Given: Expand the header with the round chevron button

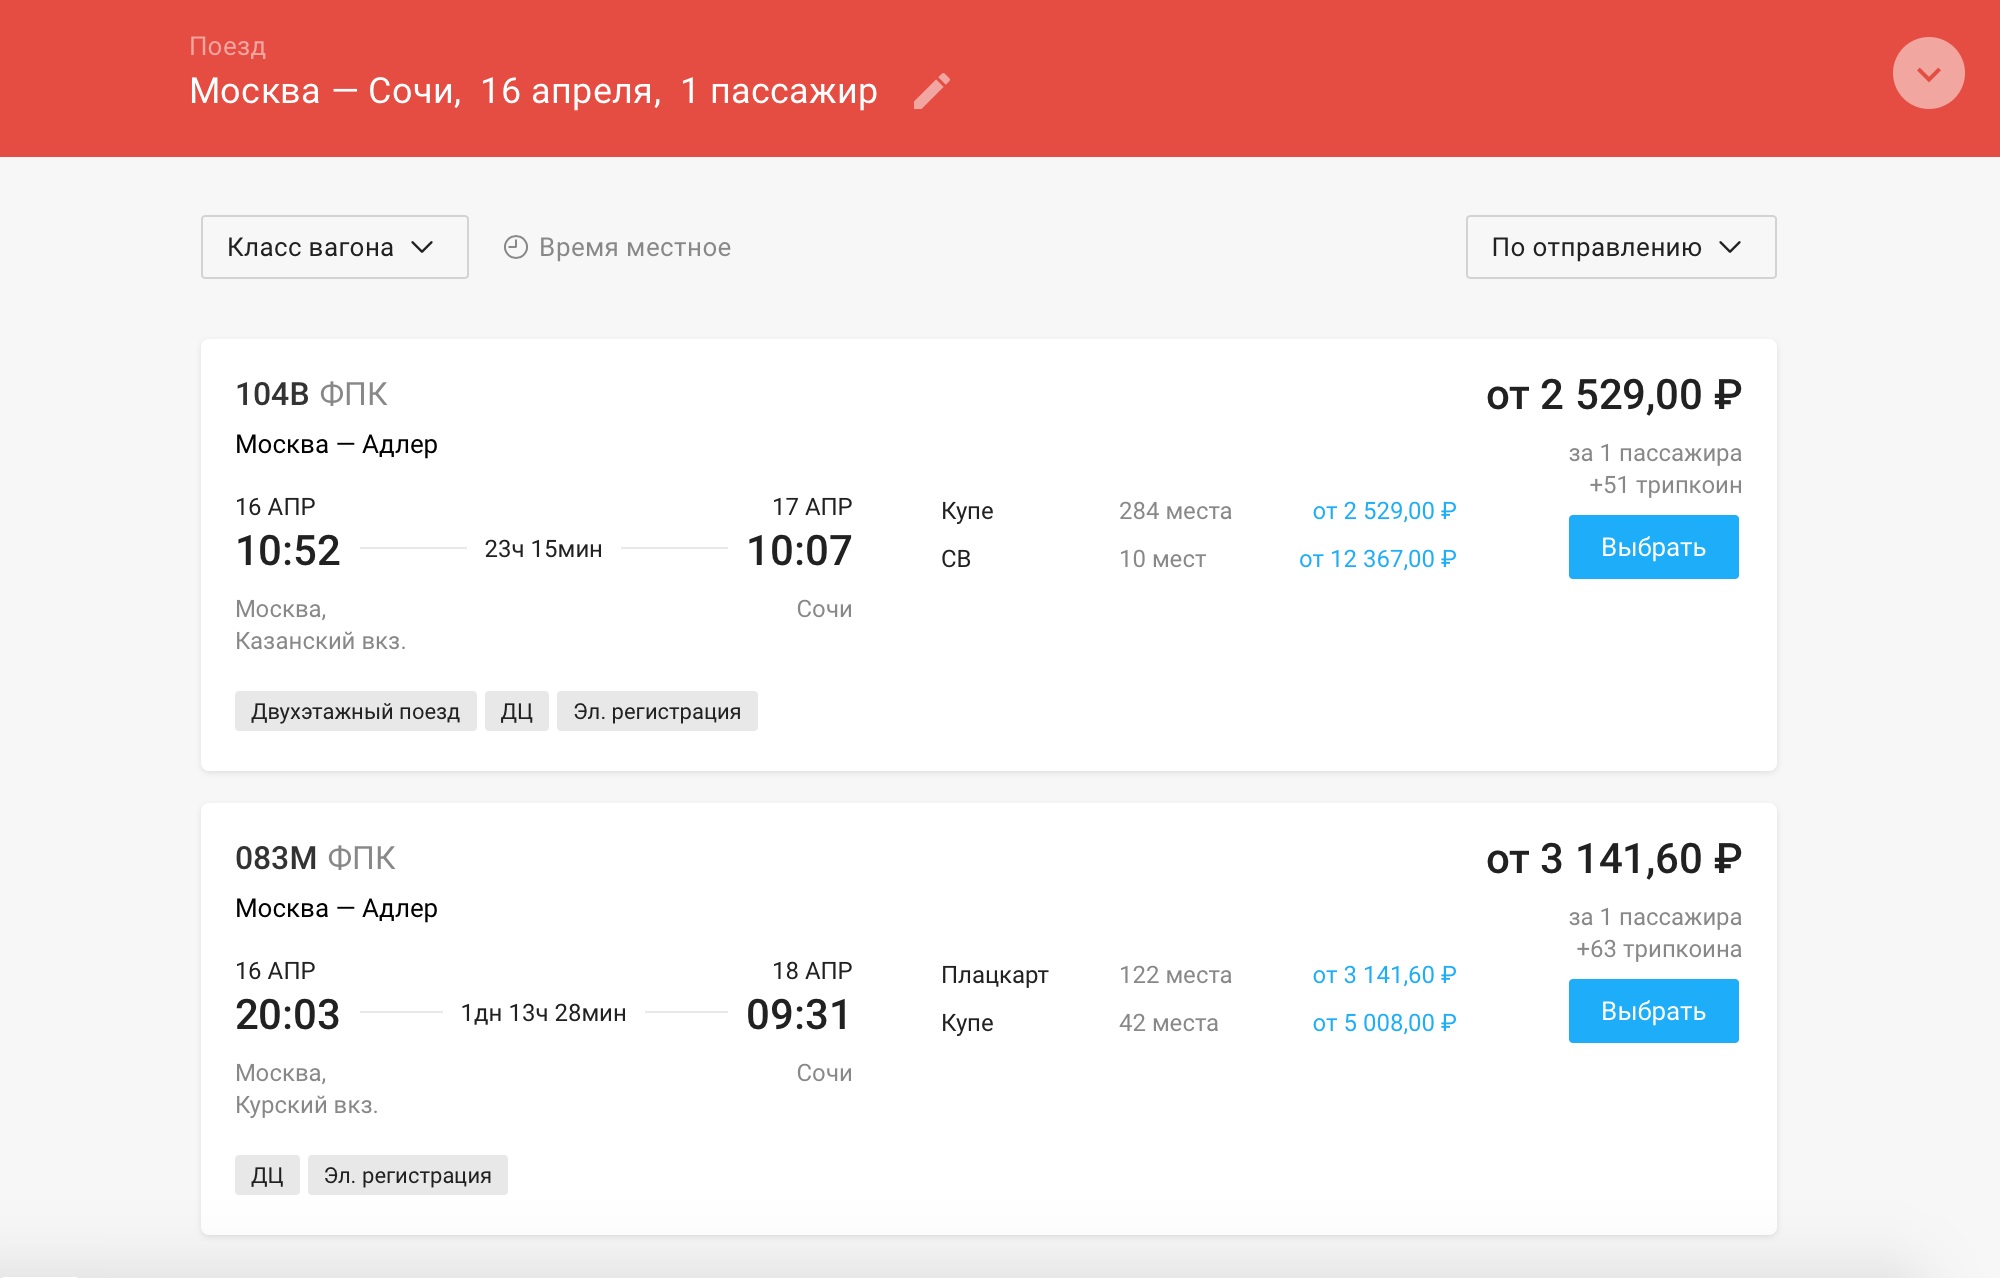Looking at the screenshot, I should coord(1928,73).
